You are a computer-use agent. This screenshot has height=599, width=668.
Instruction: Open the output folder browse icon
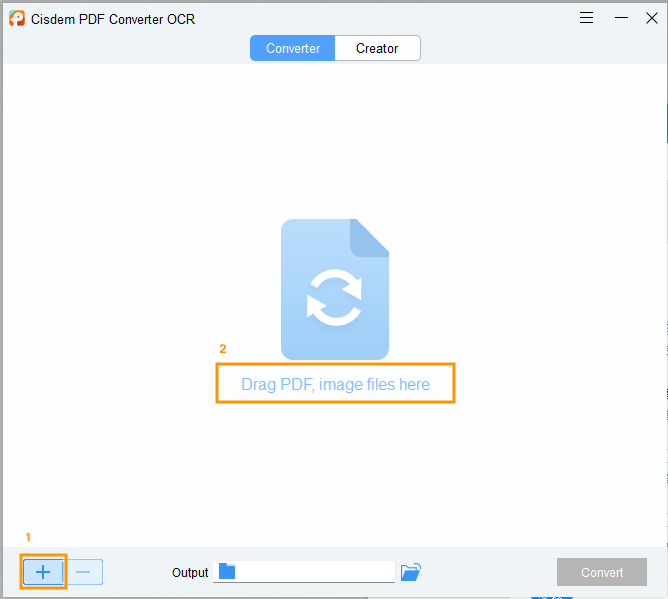[x=411, y=572]
